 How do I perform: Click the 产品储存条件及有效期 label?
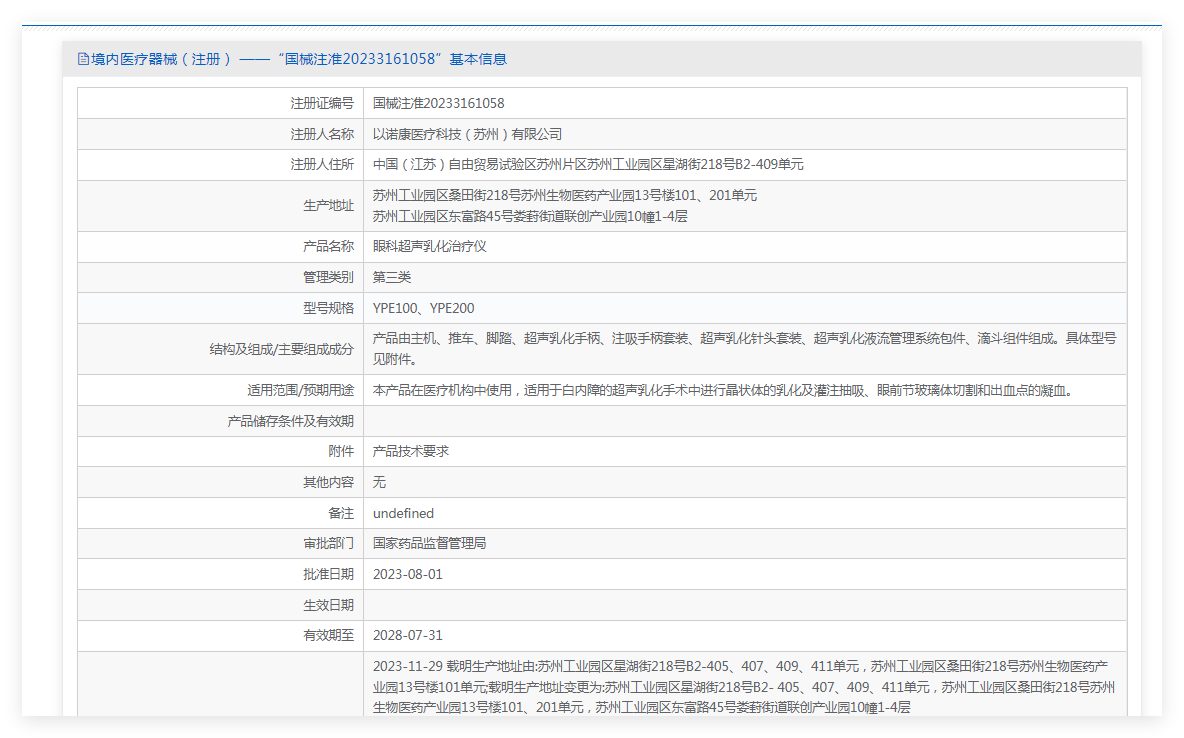tap(291, 421)
